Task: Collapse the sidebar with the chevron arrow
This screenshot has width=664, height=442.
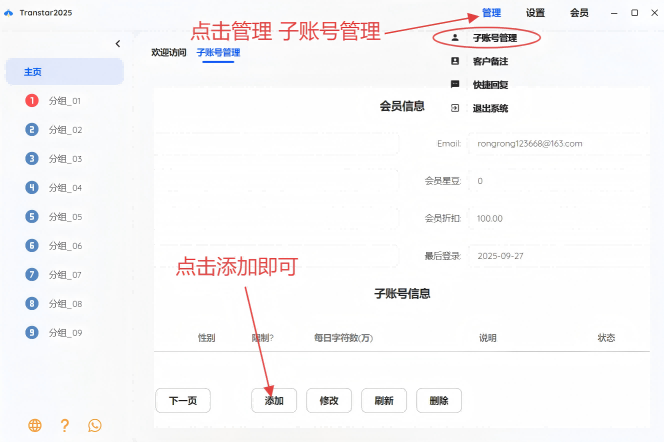Action: (x=118, y=44)
